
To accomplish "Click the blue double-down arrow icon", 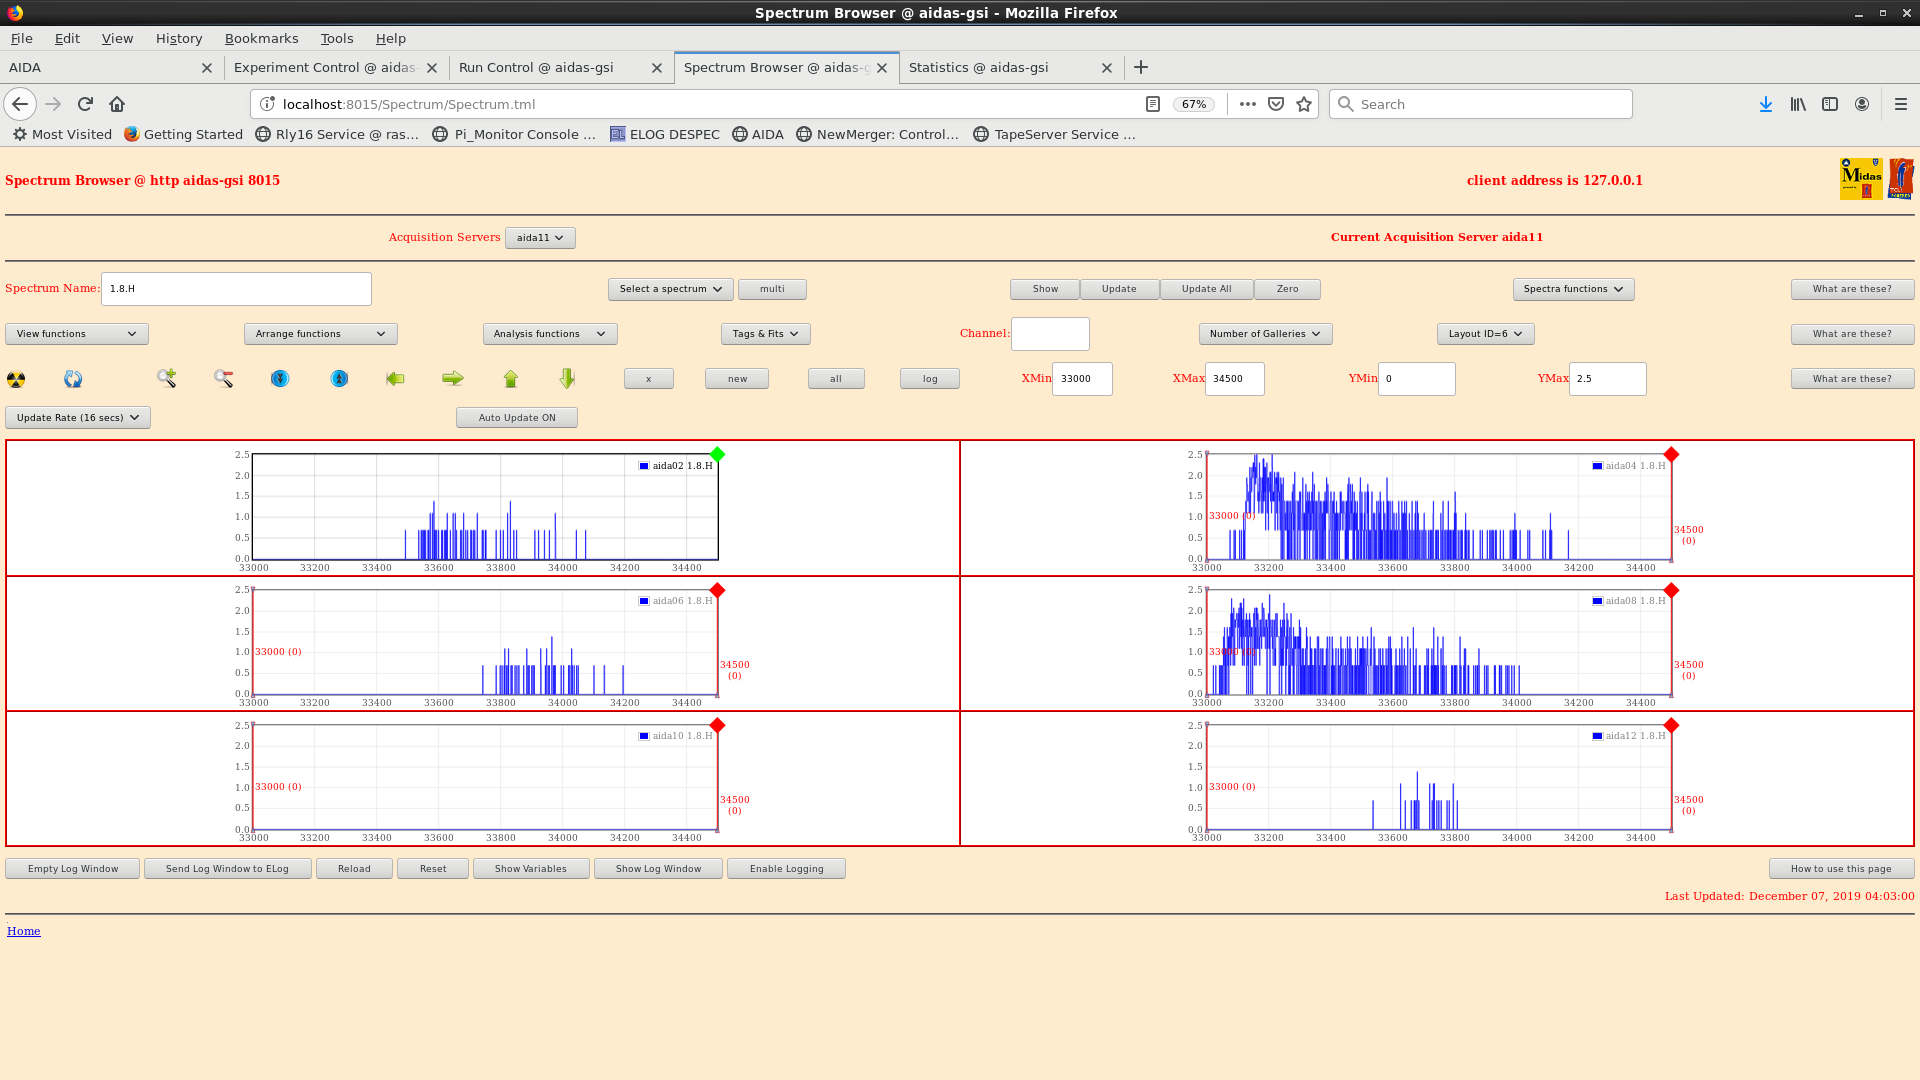I will (x=280, y=378).
